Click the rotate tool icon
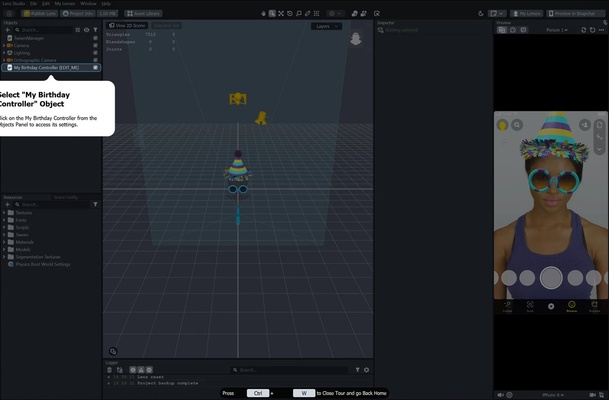The image size is (609, 400). [290, 14]
